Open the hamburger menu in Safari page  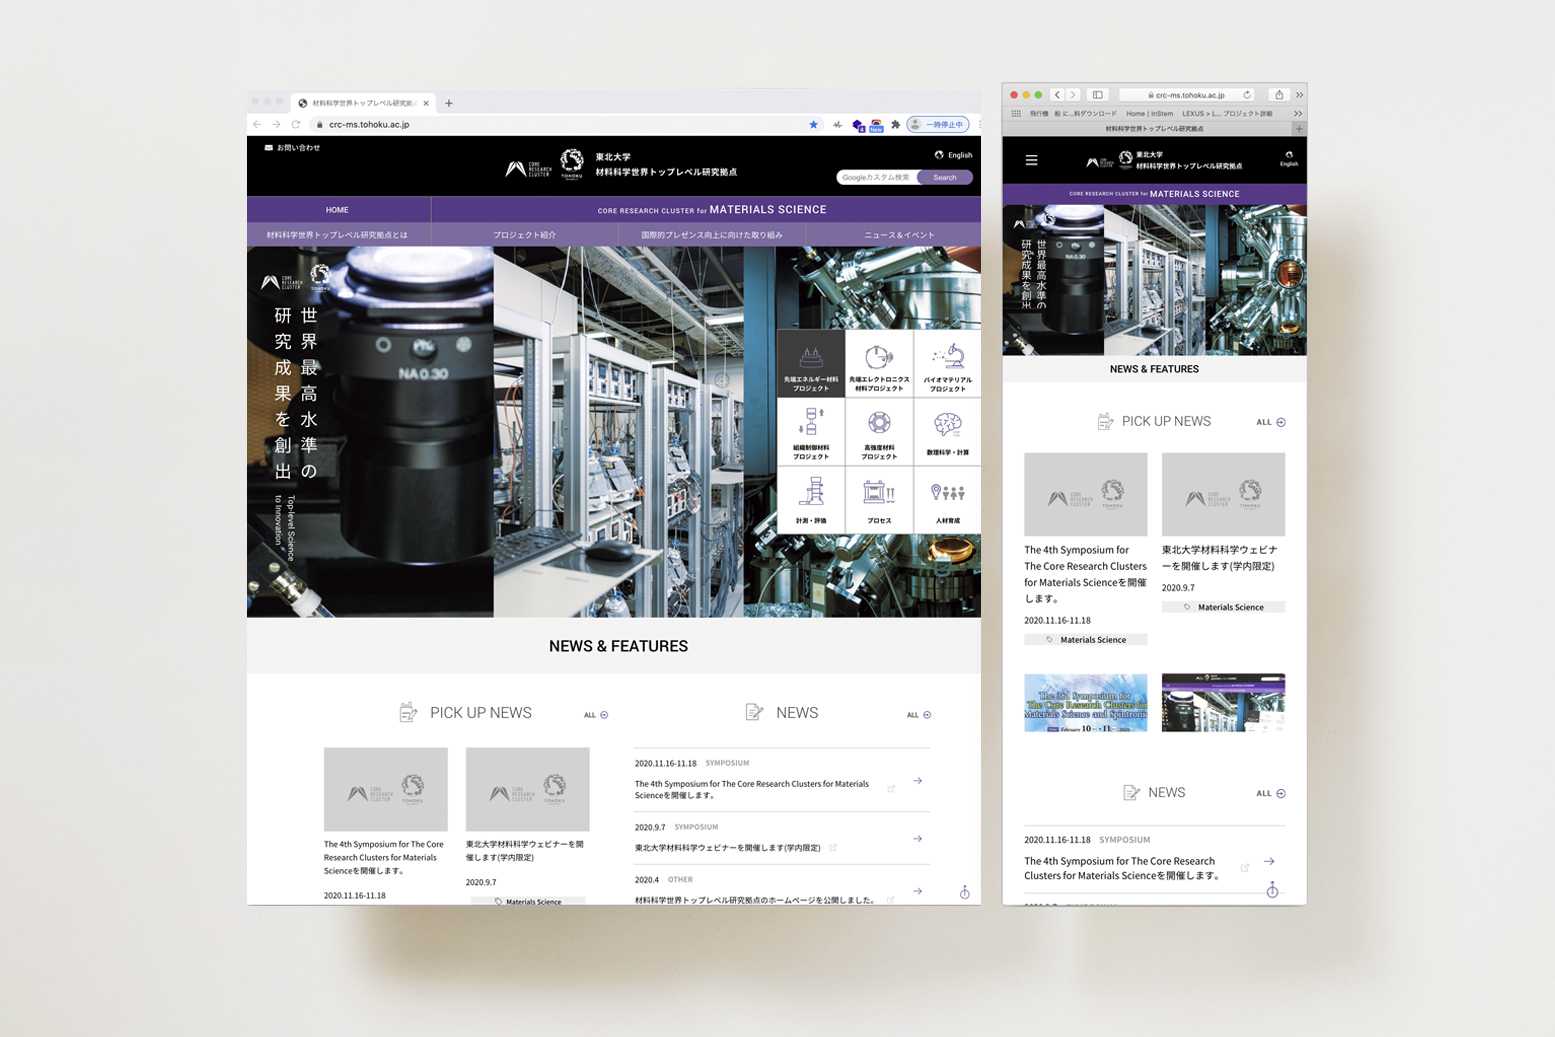click(1031, 160)
